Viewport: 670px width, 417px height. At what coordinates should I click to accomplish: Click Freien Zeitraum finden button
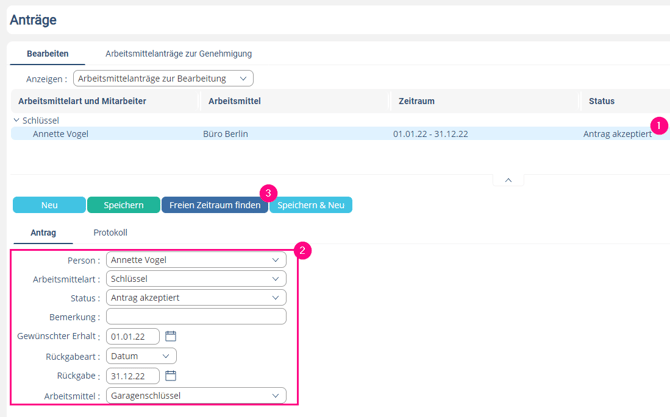coord(215,205)
